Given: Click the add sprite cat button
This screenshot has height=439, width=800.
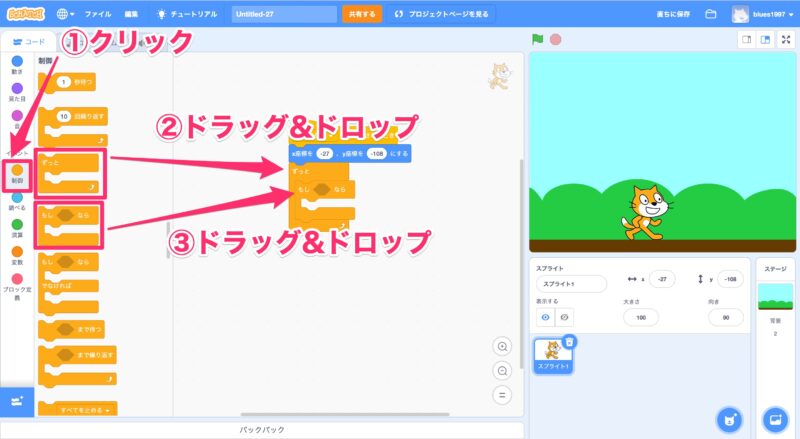Looking at the screenshot, I should [731, 418].
